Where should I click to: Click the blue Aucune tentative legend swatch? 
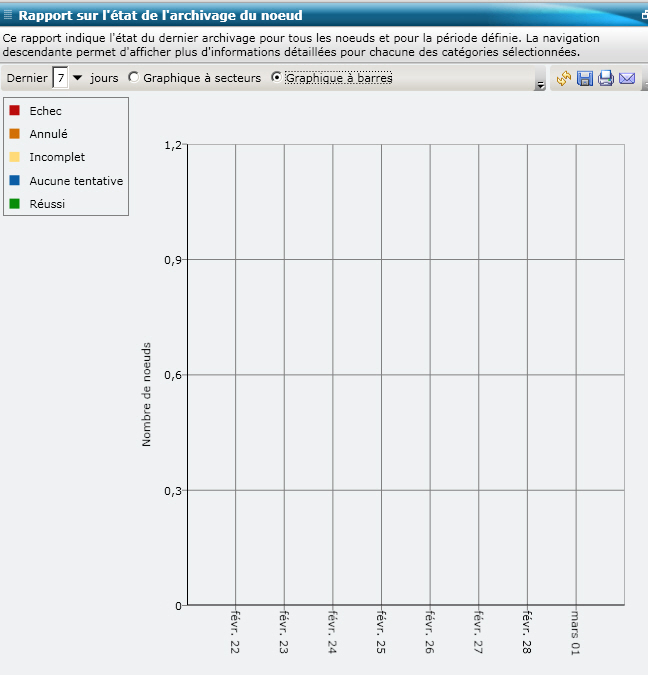(x=15, y=180)
